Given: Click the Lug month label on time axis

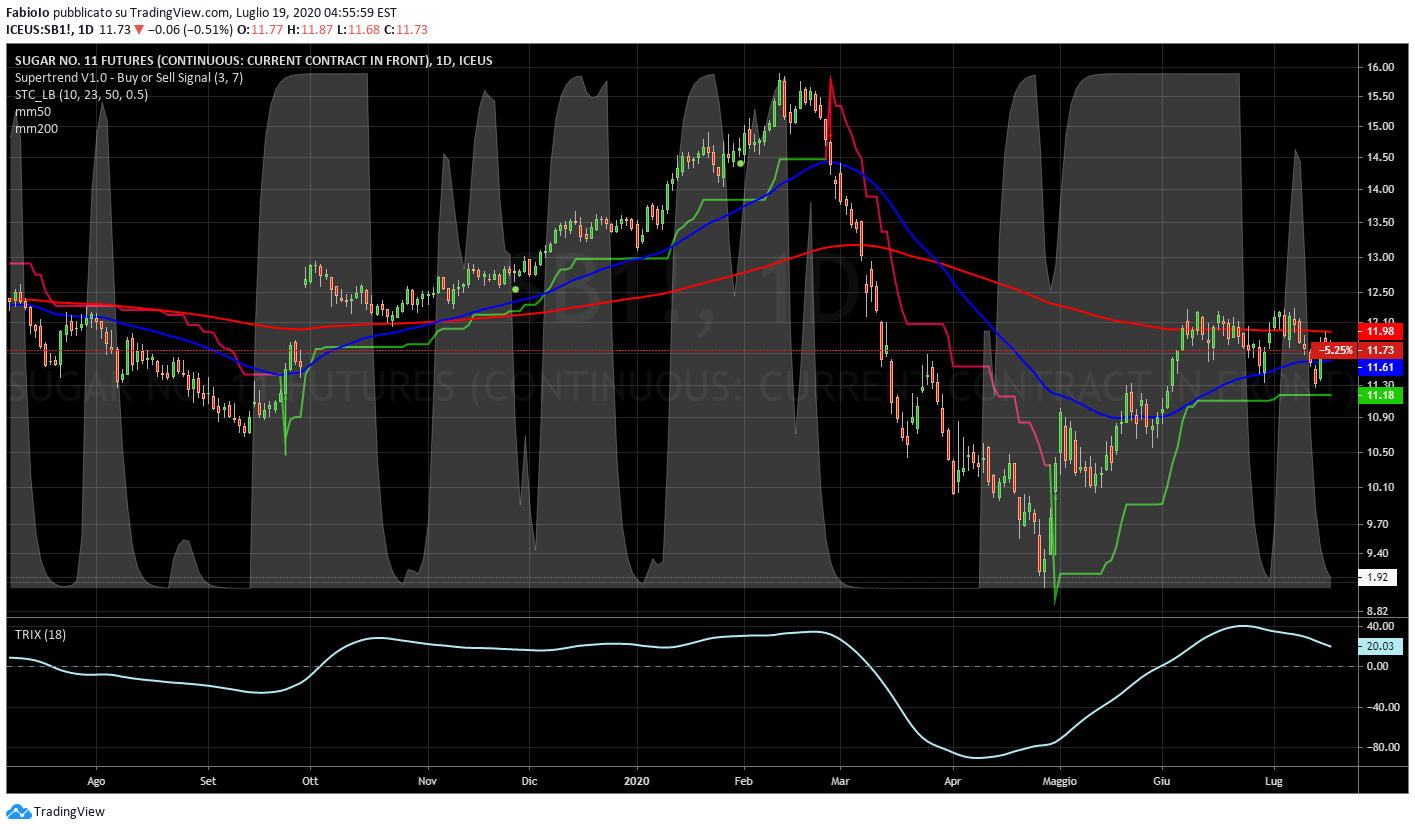Looking at the screenshot, I should (1273, 780).
